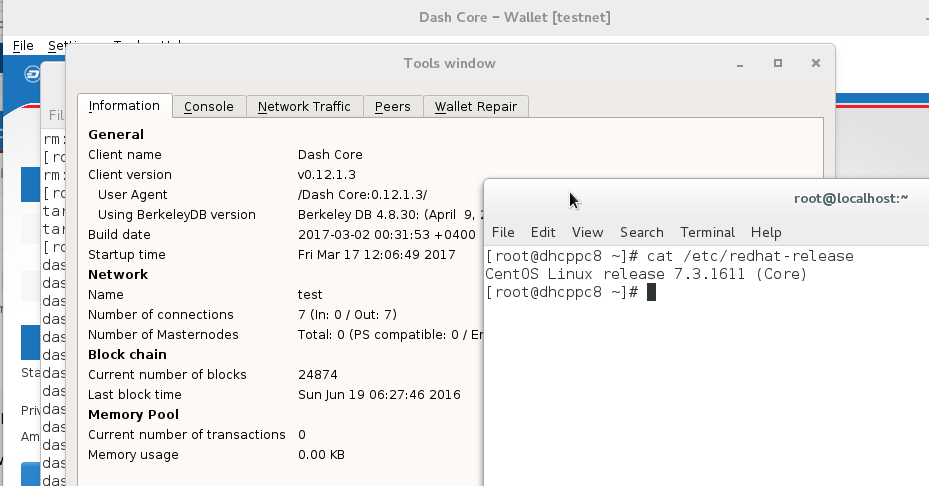Click the 'Block chain' section heading

coord(127,354)
